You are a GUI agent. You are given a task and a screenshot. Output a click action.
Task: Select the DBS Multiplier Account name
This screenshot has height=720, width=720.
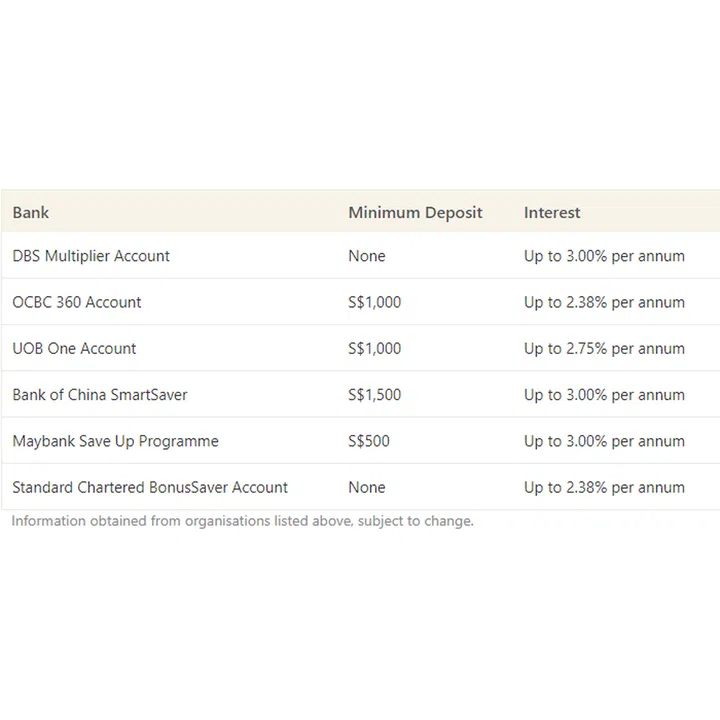click(91, 256)
